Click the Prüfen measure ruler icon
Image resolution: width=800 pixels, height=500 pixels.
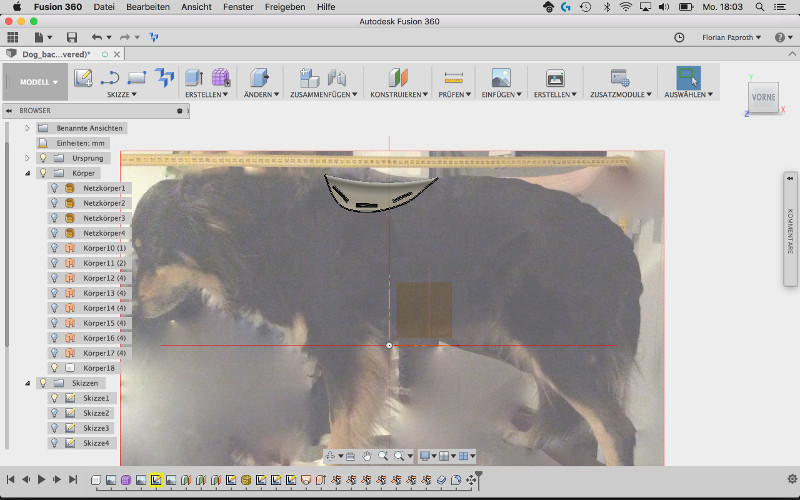tap(454, 77)
